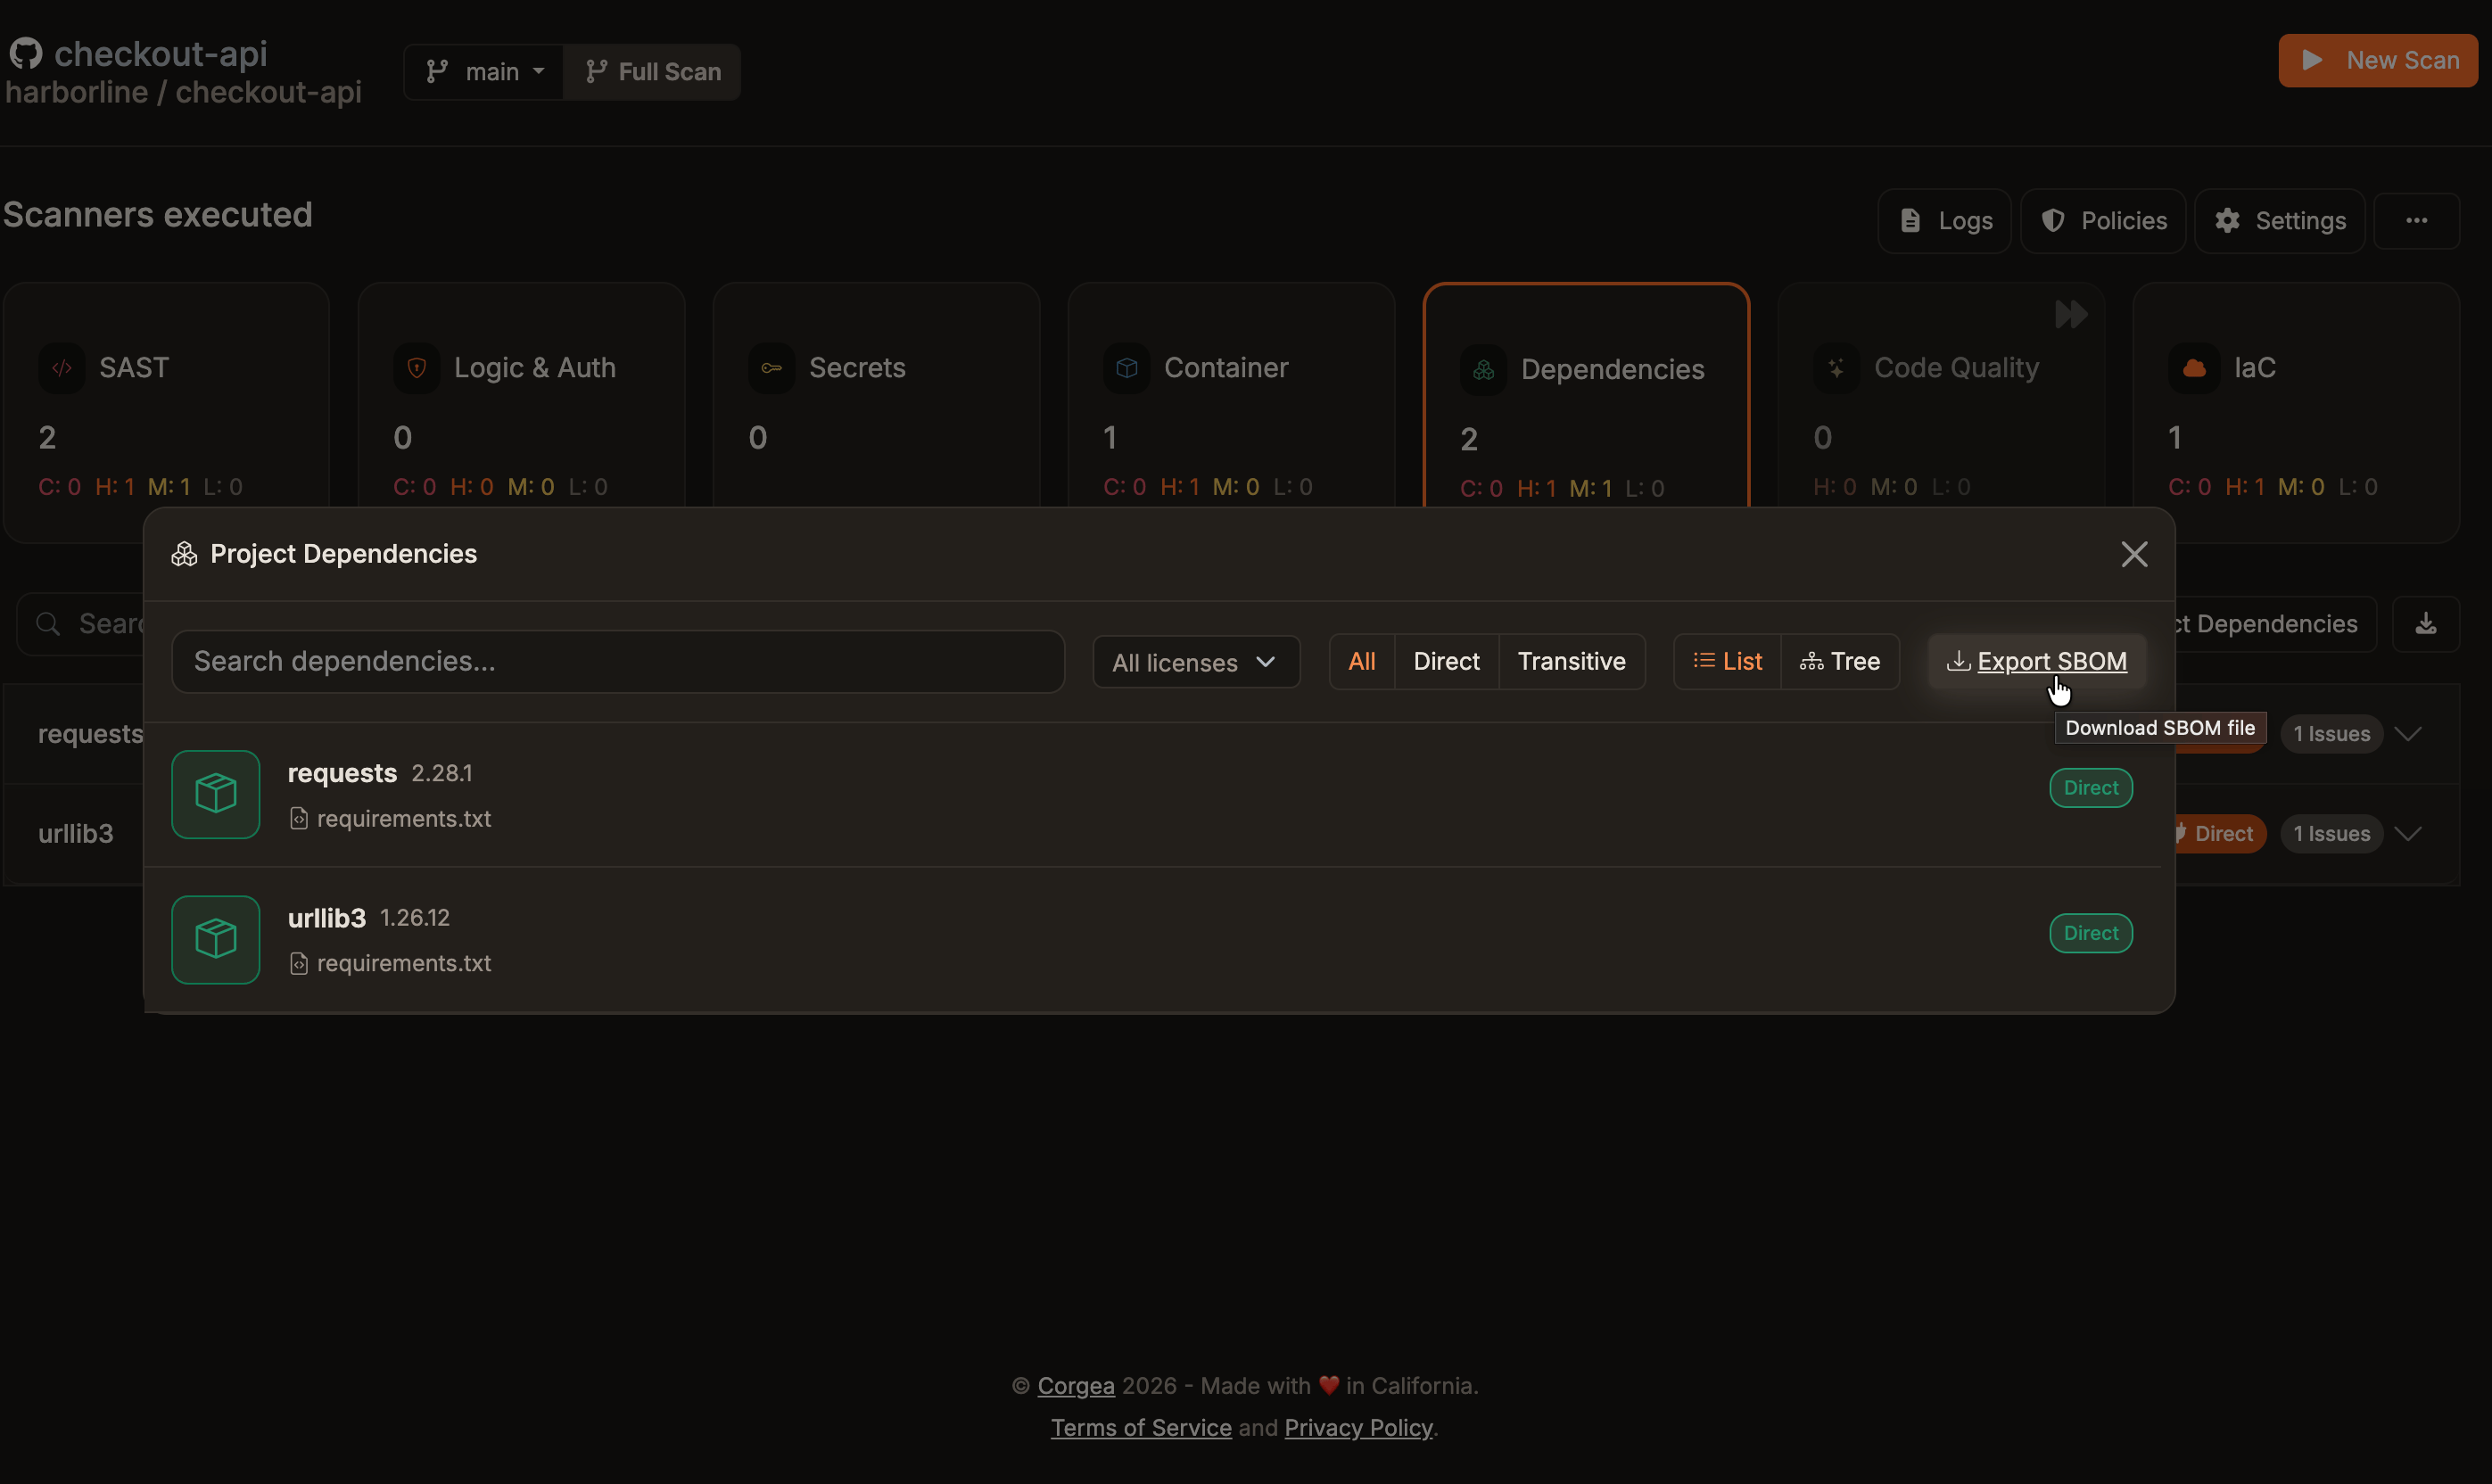Click the download icon button behind dialog

coord(2426,624)
